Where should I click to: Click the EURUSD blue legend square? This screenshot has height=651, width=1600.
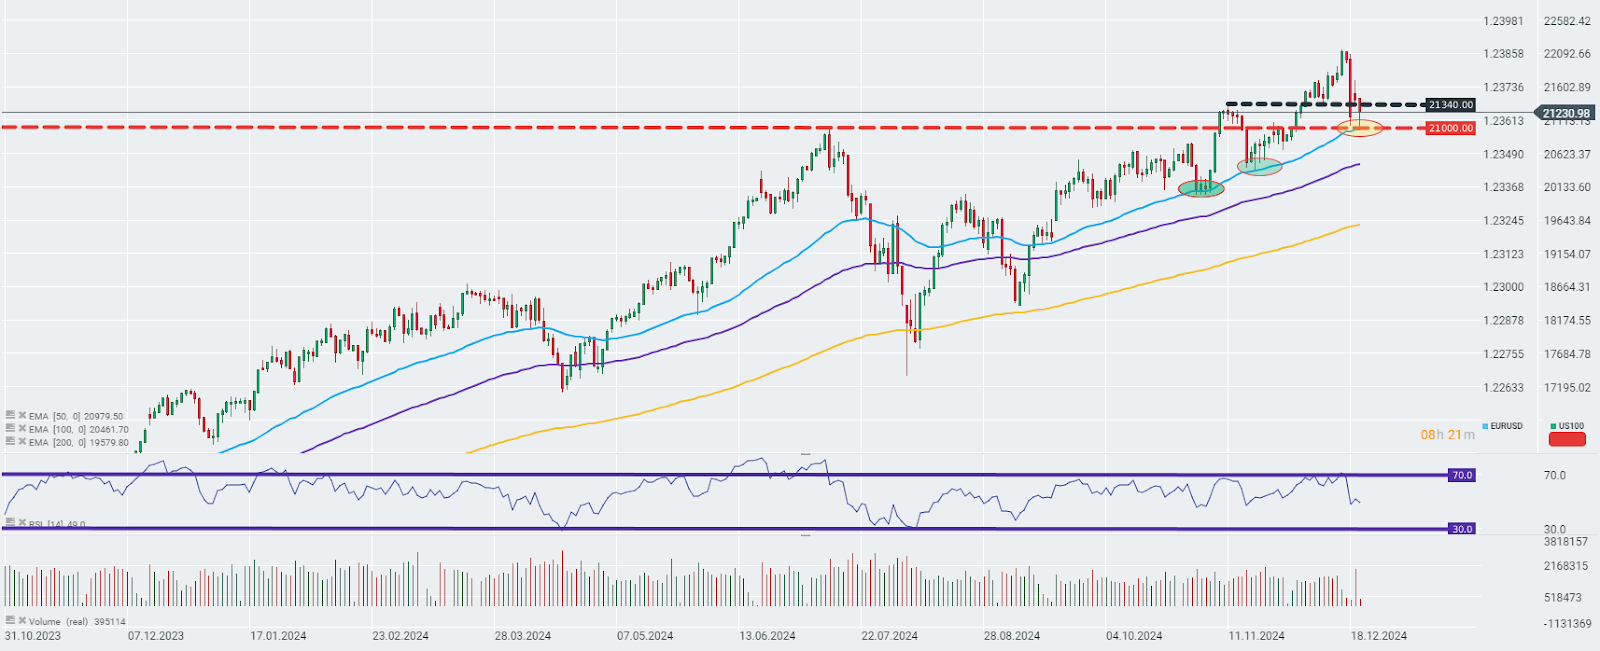point(1485,426)
